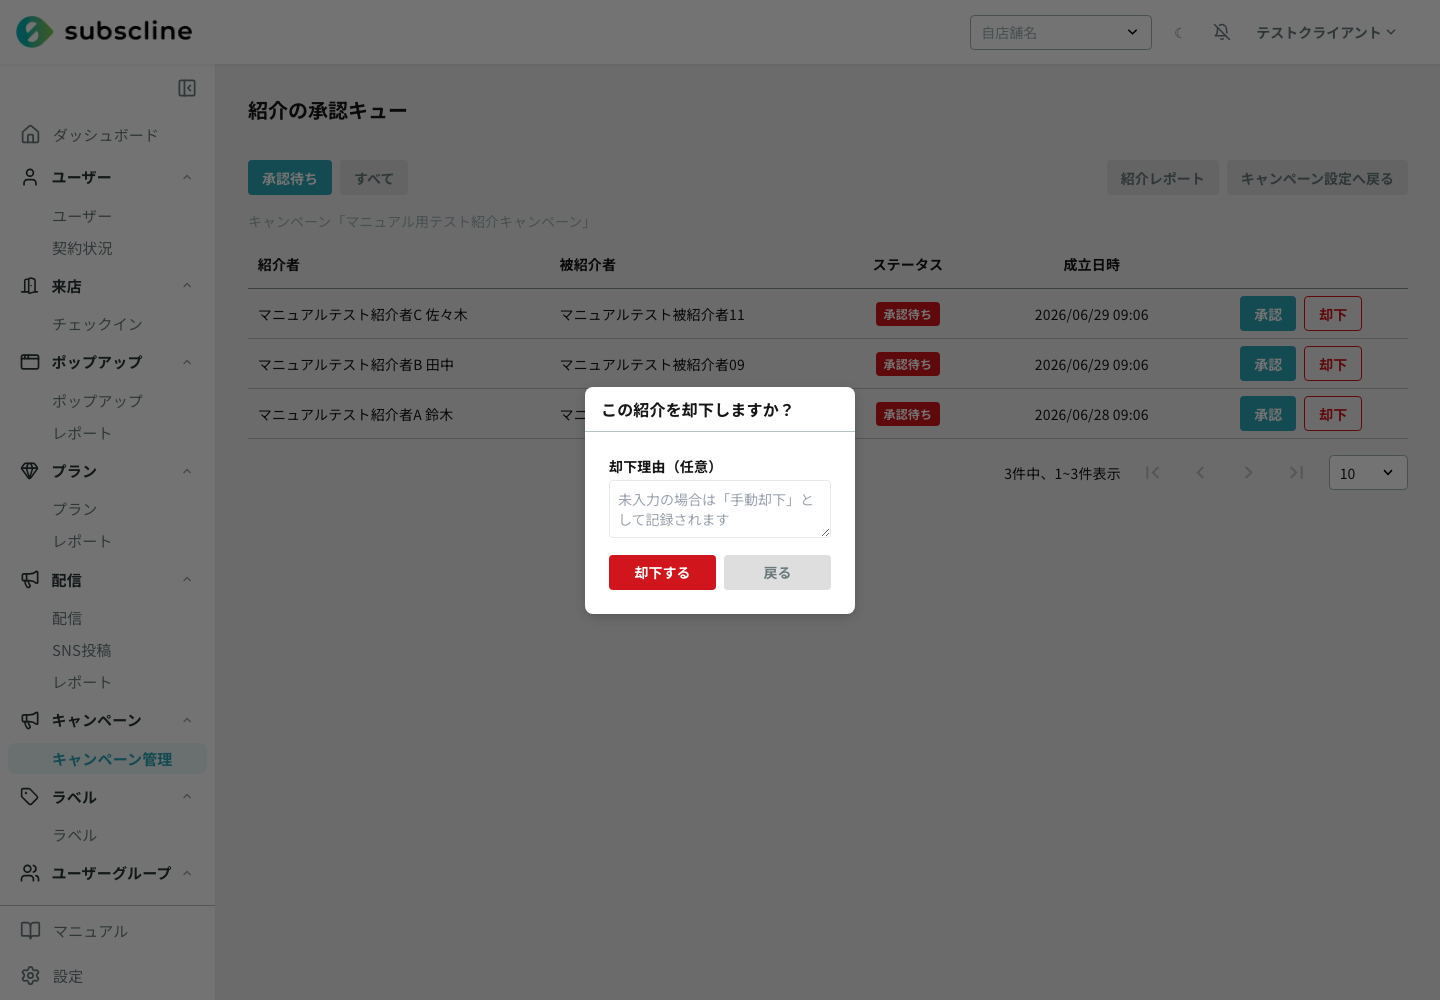The image size is (1440, 1000).
Task: Click the 紹介レポート button
Action: point(1162,178)
